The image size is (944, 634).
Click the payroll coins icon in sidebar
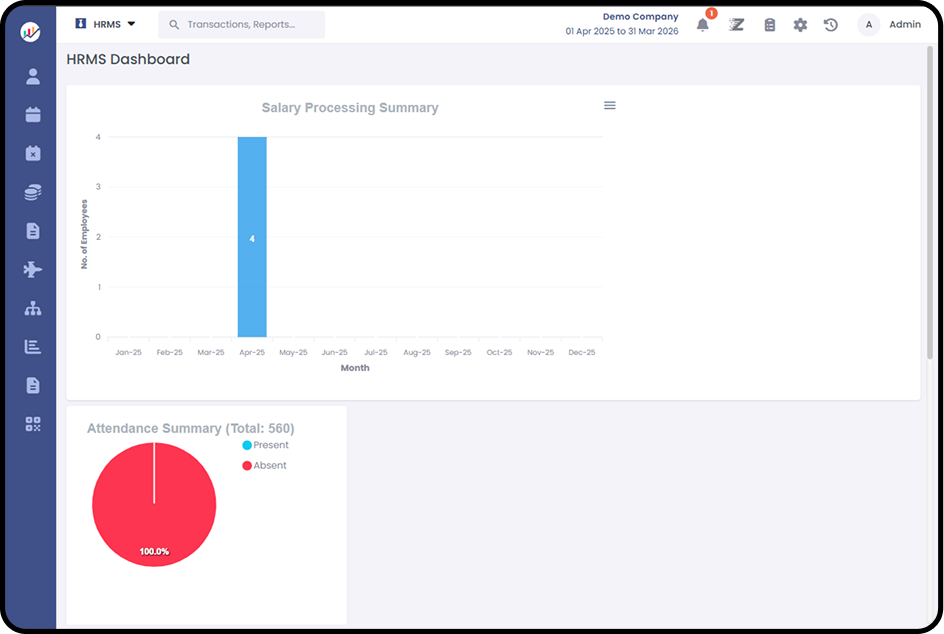point(31,191)
